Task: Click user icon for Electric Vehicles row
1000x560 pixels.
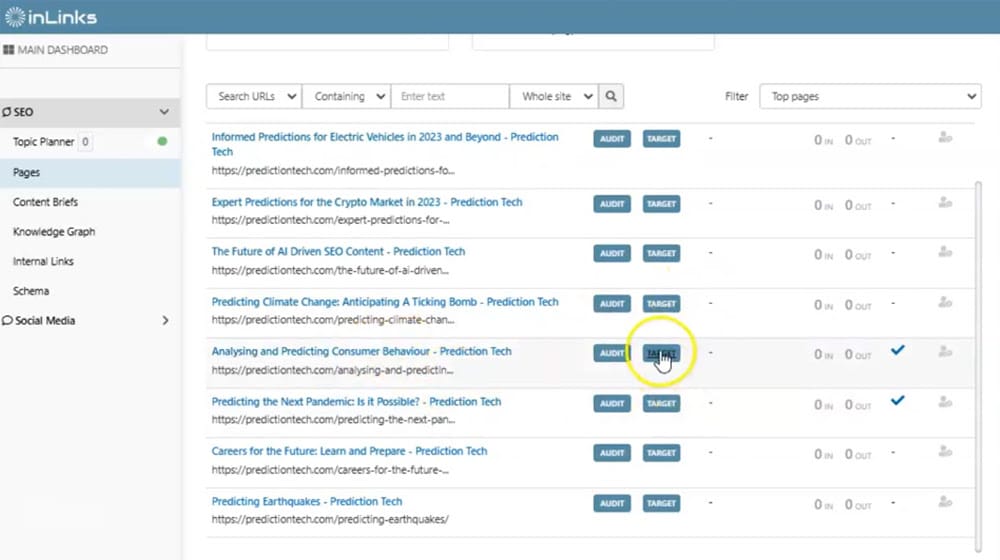Action: [x=945, y=138]
